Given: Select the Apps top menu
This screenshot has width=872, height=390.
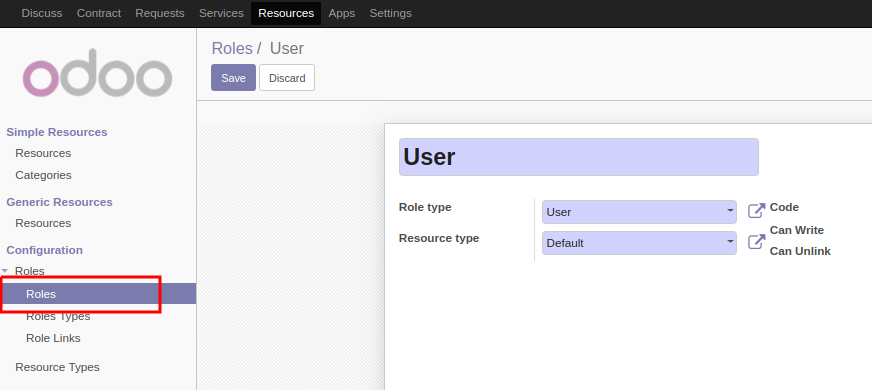Looking at the screenshot, I should [341, 13].
